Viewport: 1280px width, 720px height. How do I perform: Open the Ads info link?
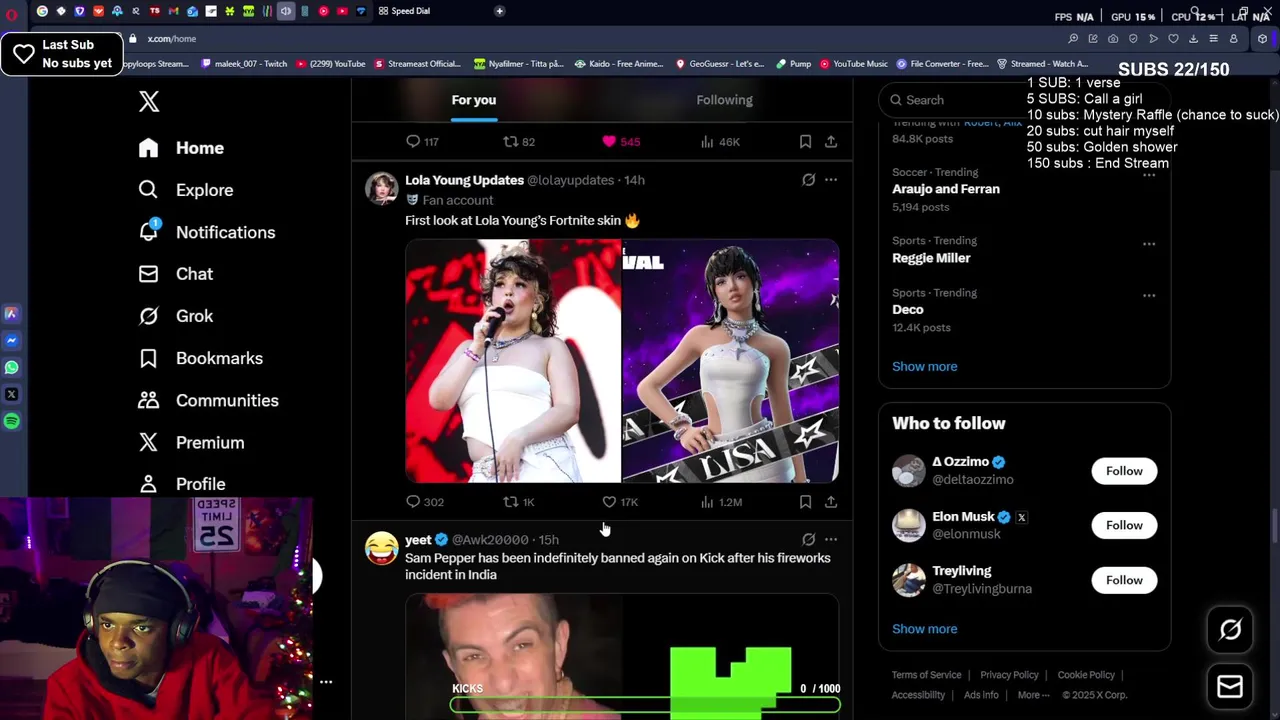(x=981, y=695)
